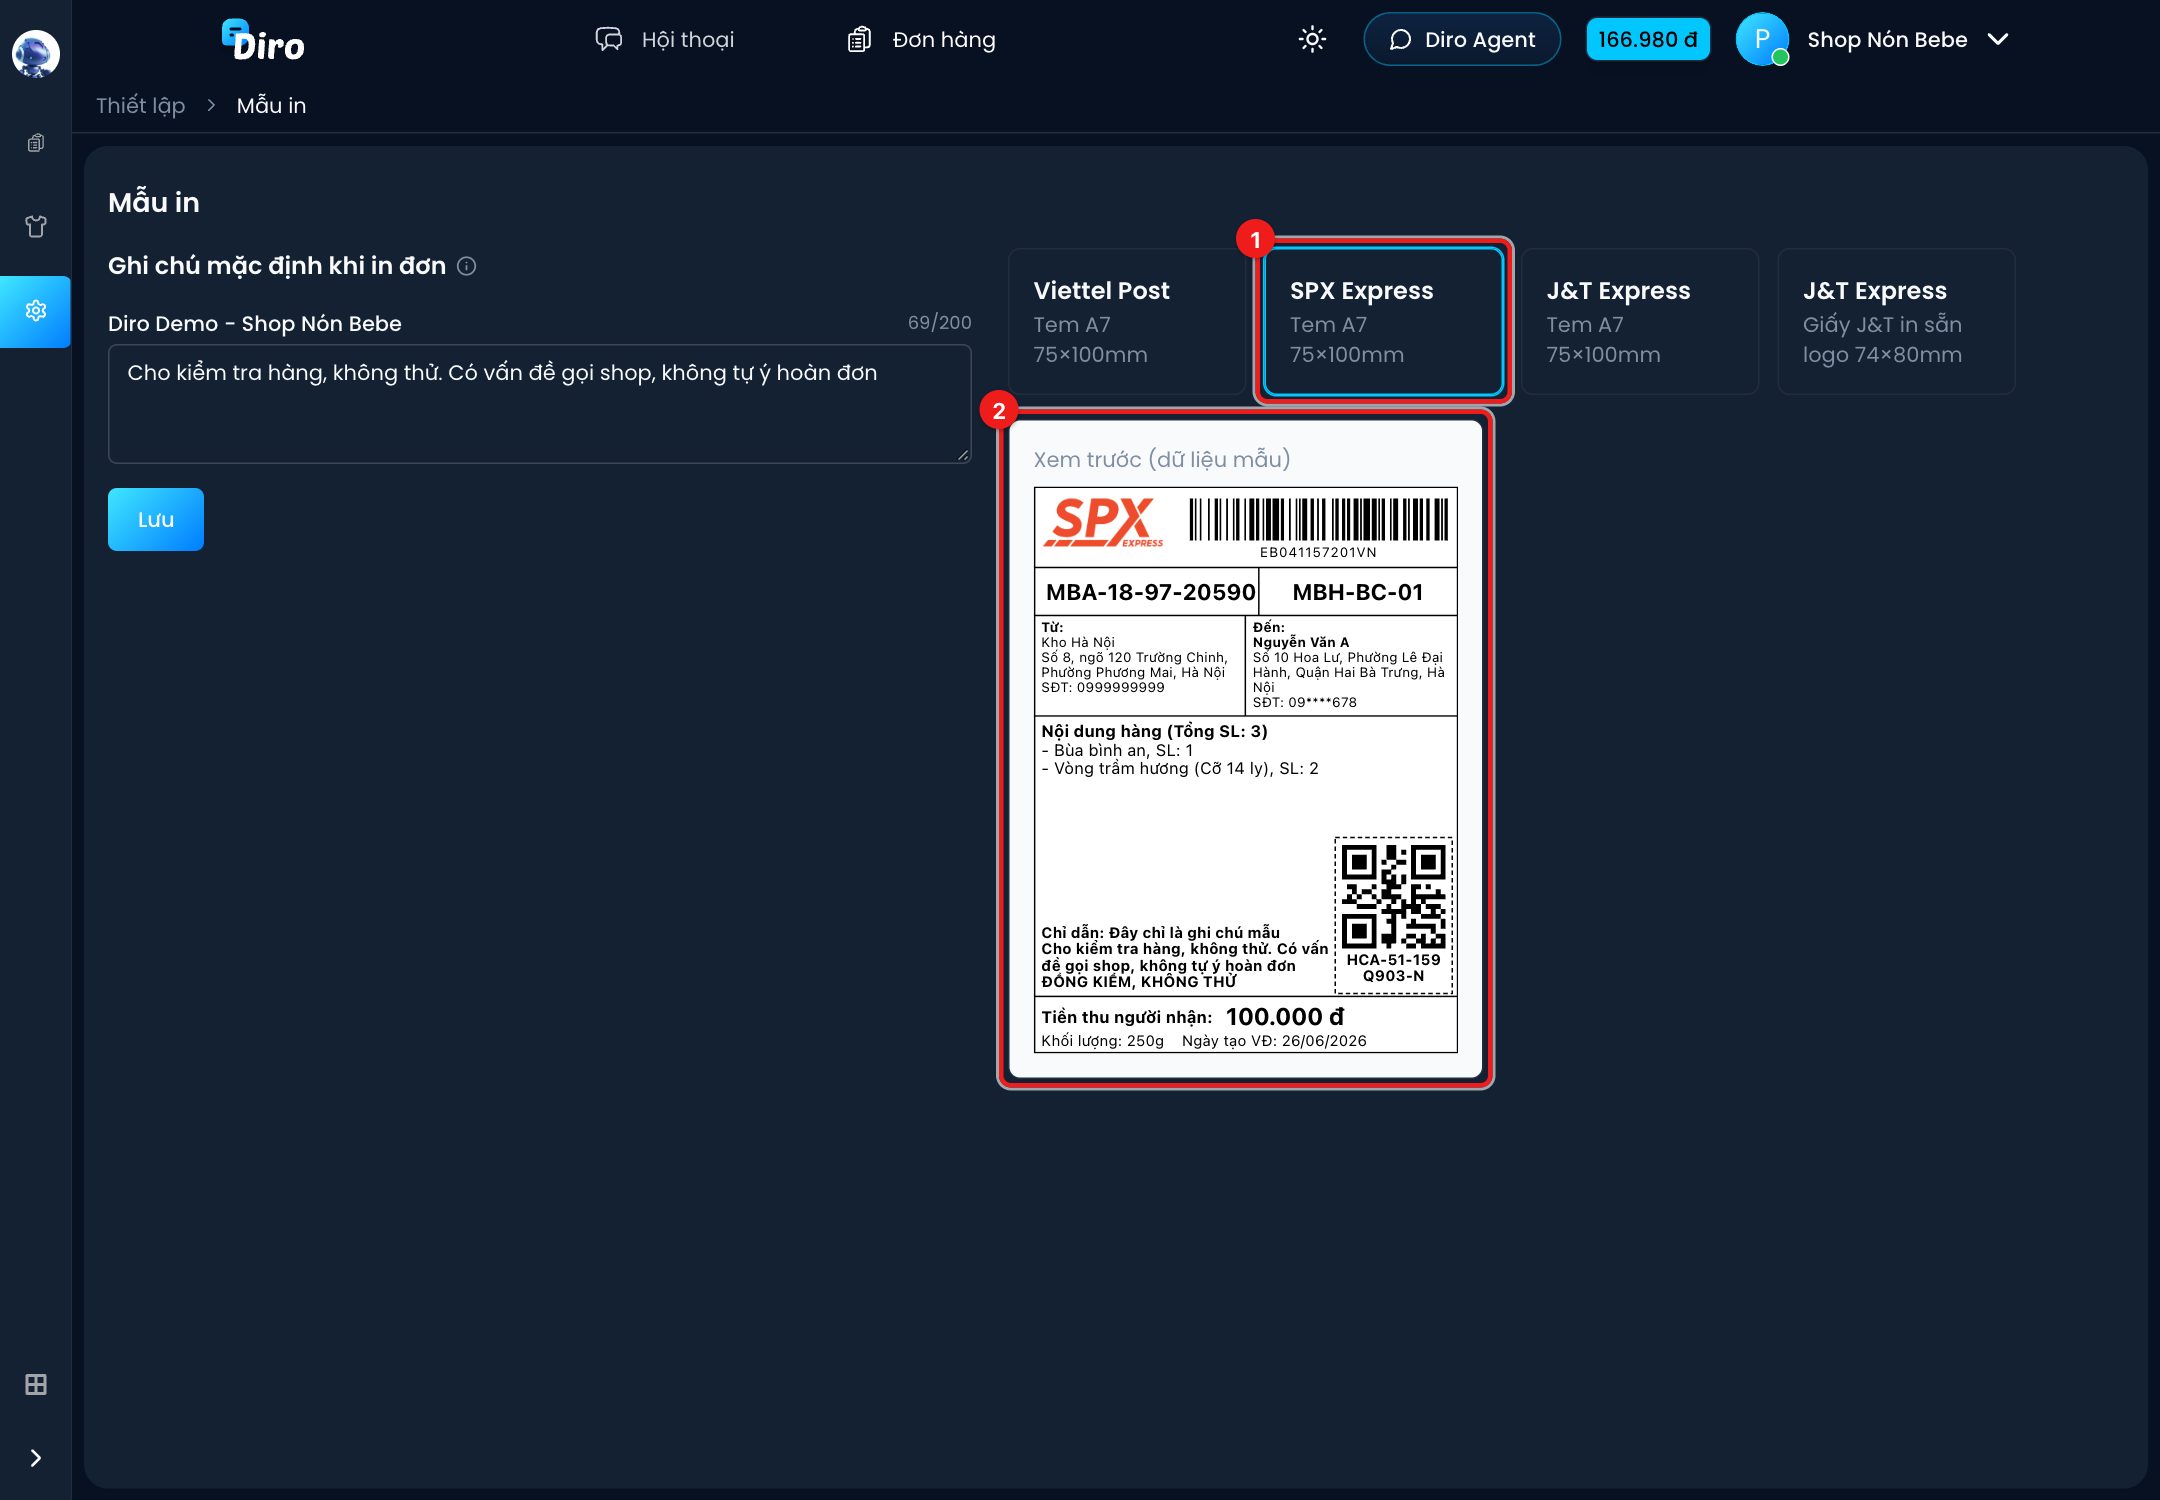Viewport: 2160px width, 1500px height.
Task: Expand the Shop Nón Bebe dropdown arrow
Action: tap(1998, 40)
